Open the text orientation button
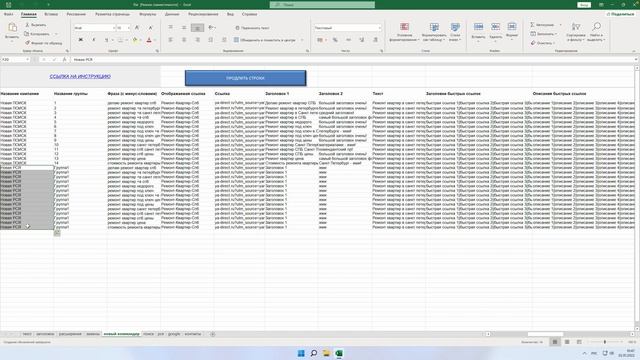Screen dimensions: 640x360 (211, 28)
